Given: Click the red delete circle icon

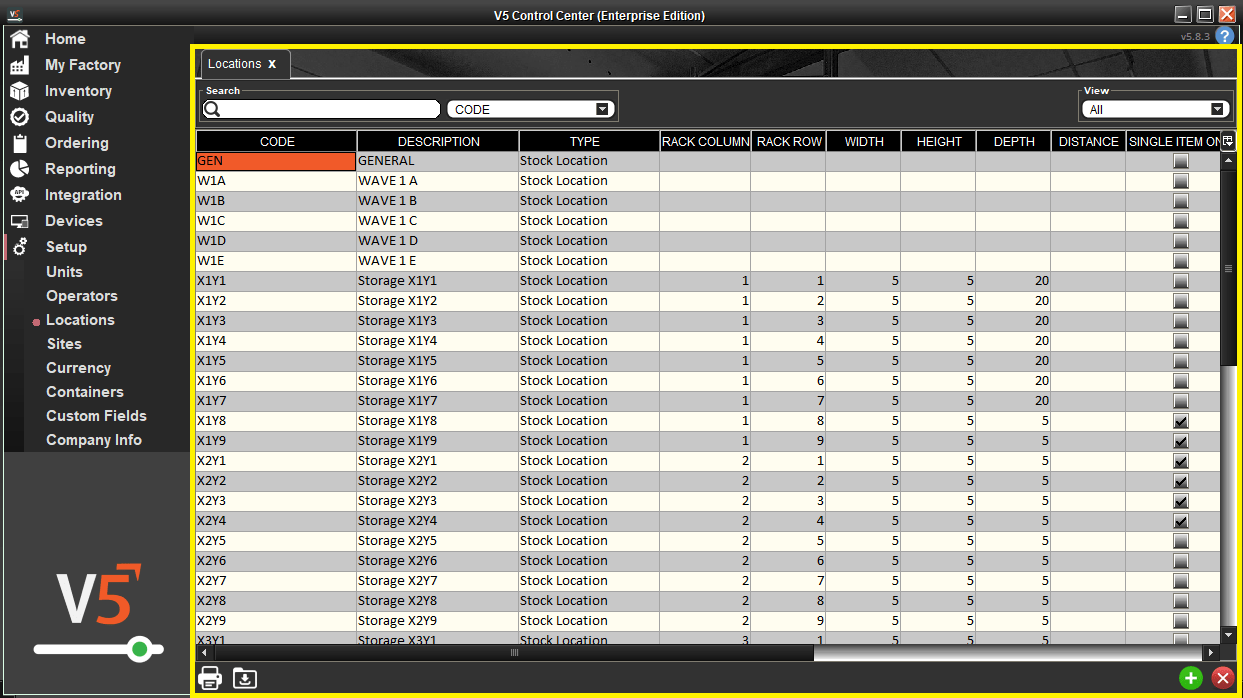Looking at the screenshot, I should coord(1222,678).
